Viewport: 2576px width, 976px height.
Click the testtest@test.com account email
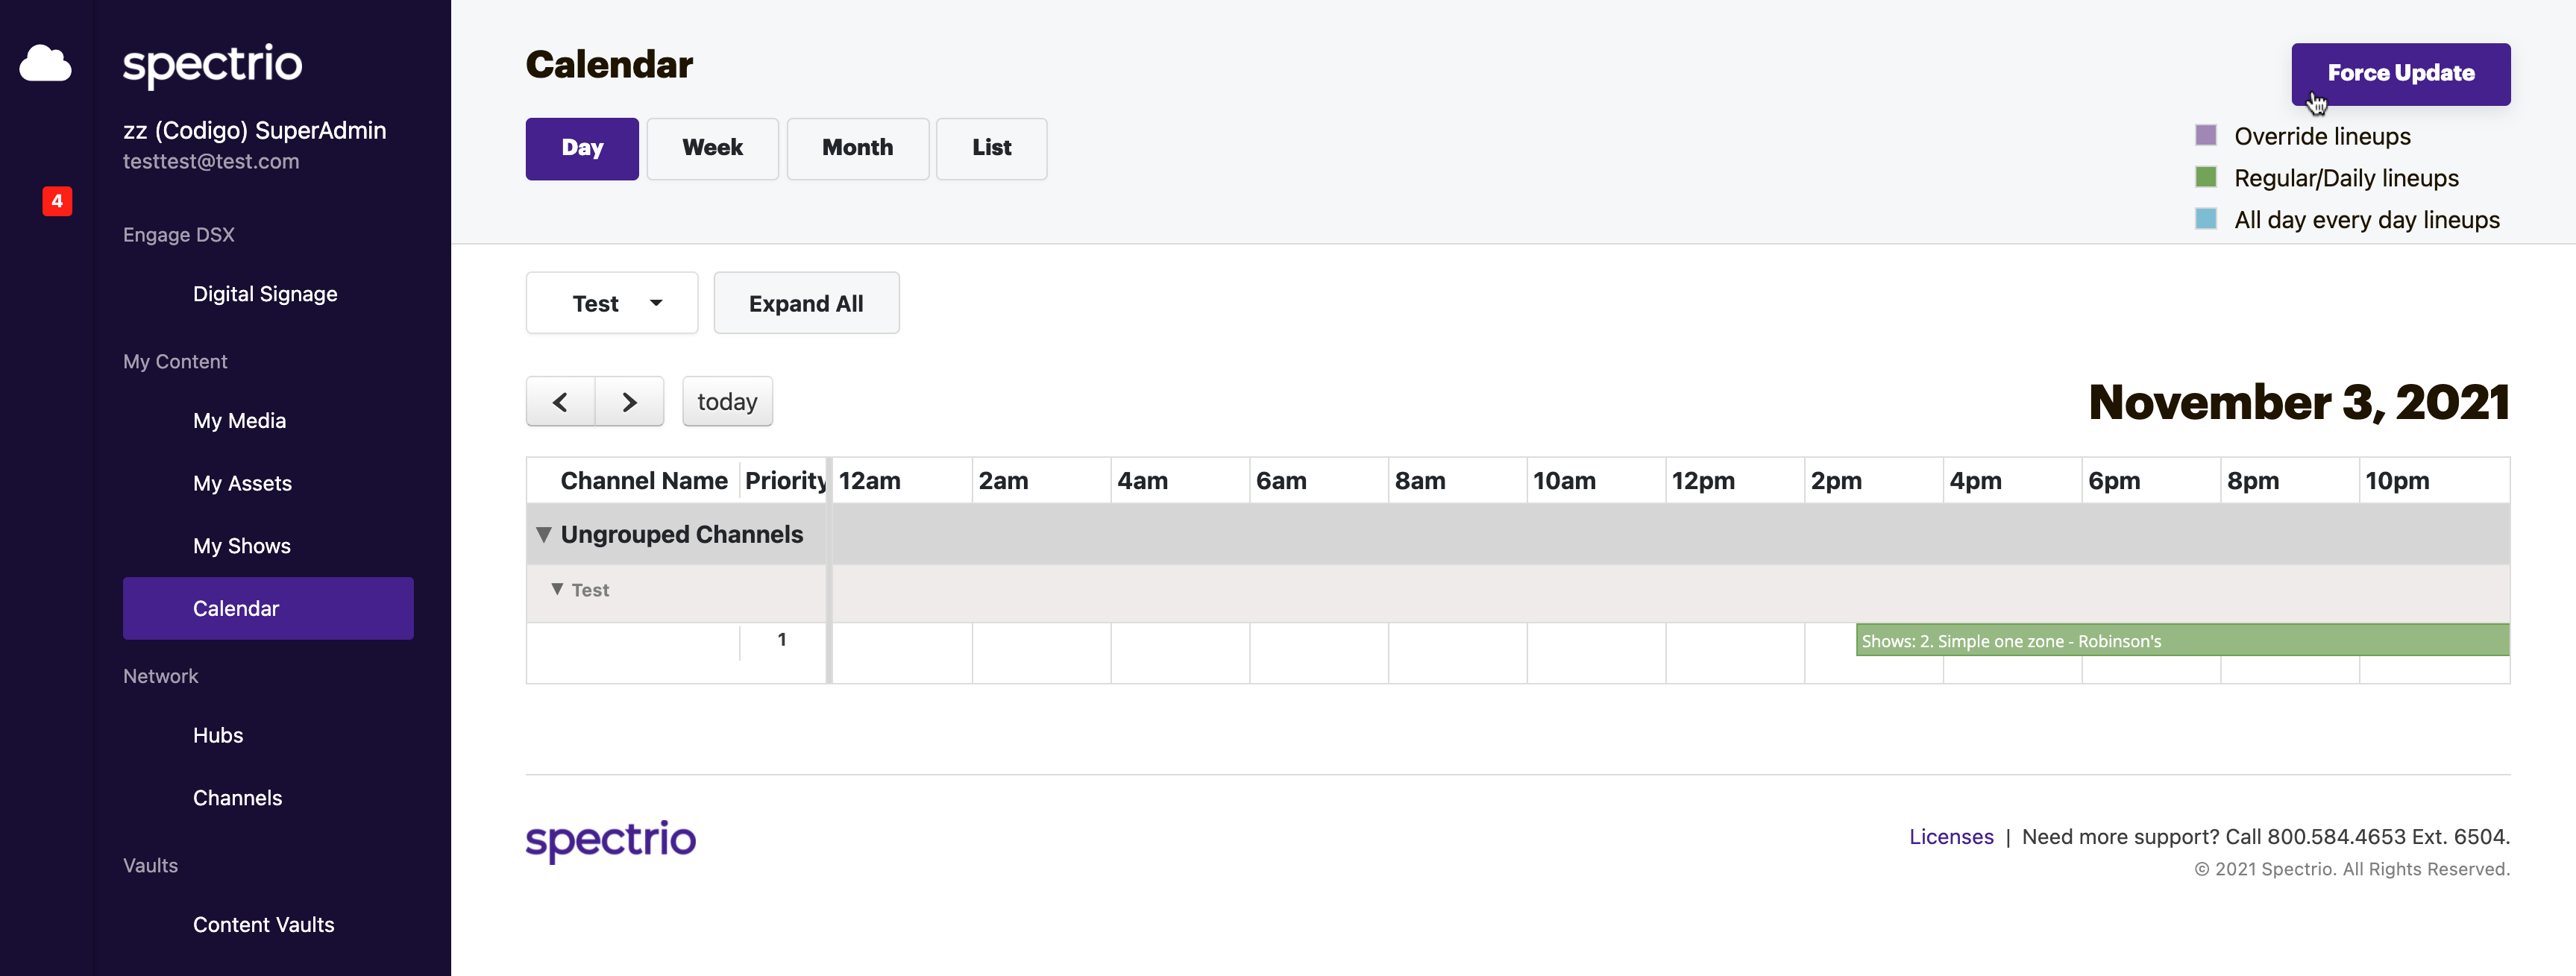pos(211,161)
